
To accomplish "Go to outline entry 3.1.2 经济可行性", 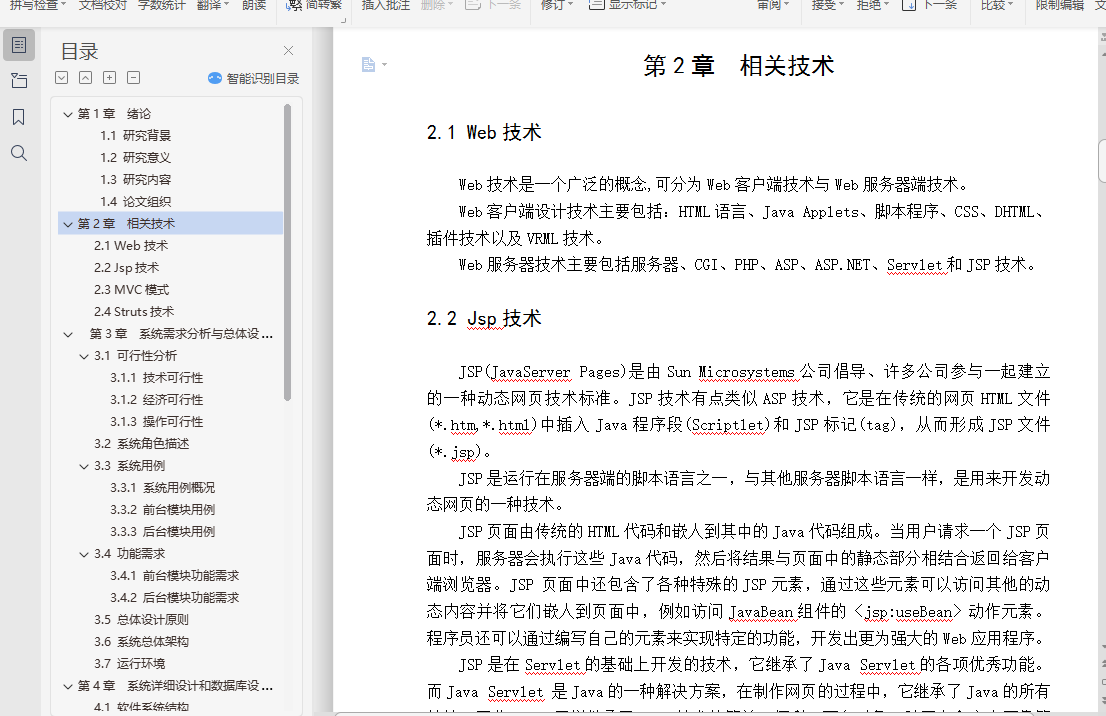I will pyautogui.click(x=157, y=399).
